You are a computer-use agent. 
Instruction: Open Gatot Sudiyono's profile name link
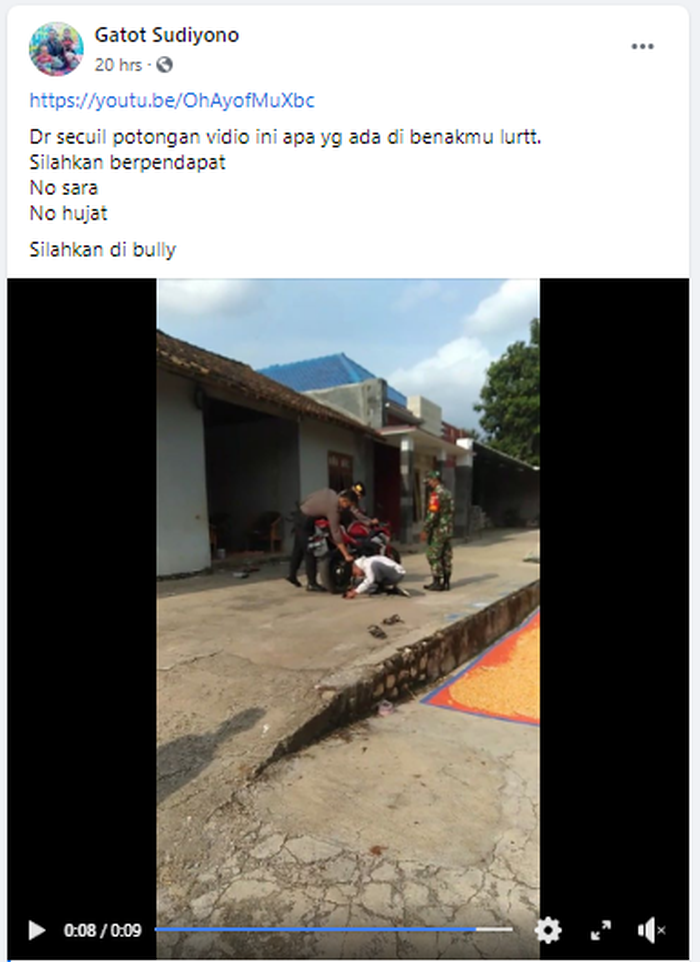[167, 35]
